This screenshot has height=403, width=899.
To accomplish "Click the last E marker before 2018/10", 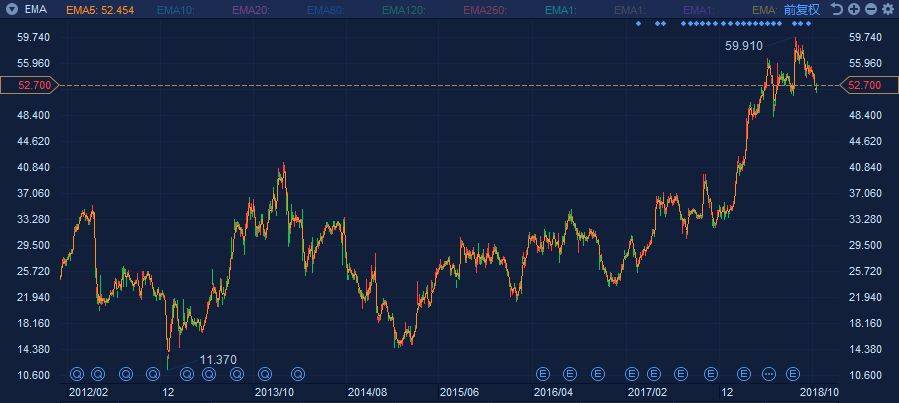I will [793, 374].
